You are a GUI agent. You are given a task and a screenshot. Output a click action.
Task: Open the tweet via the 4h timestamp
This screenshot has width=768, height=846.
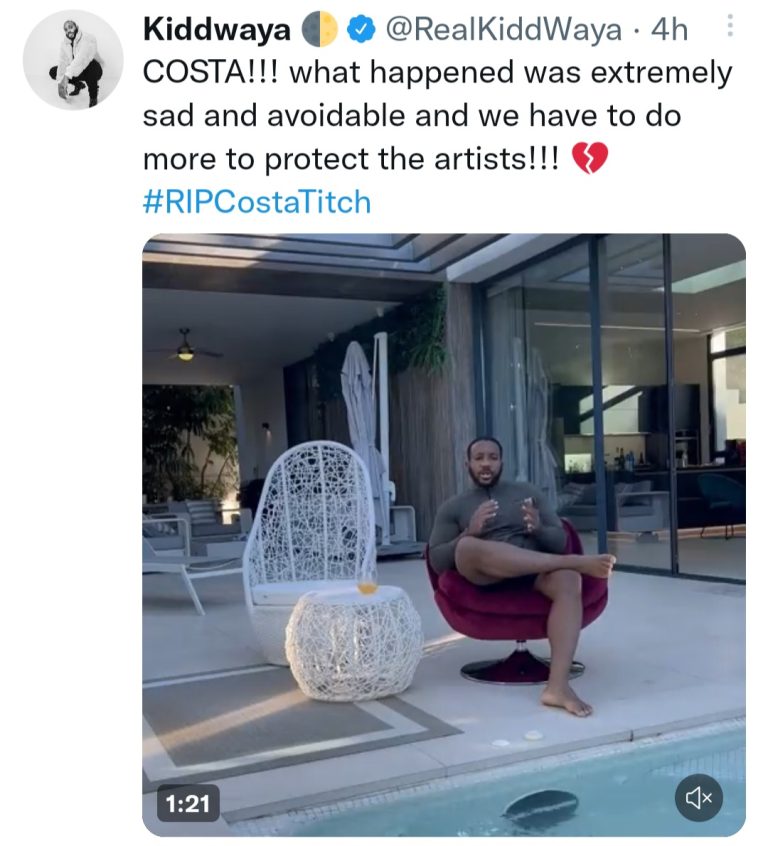point(669,32)
